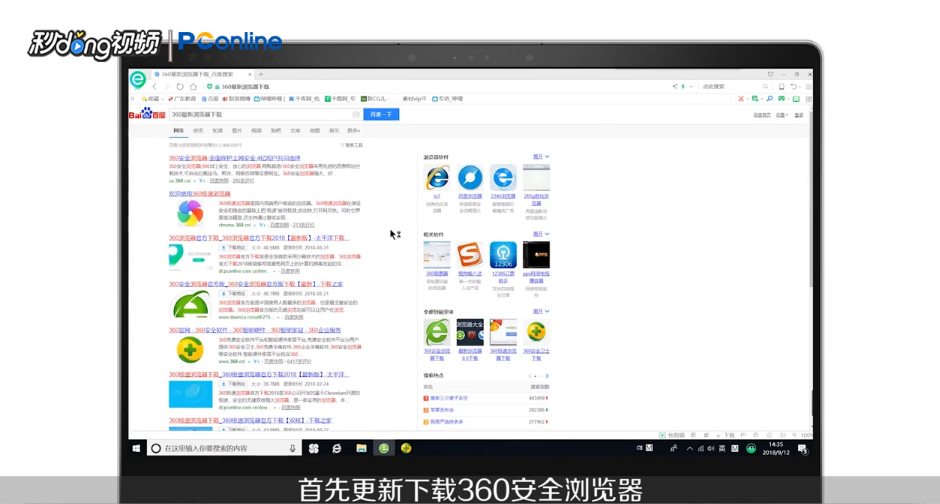Open Windows Start menu
The image size is (940, 504).
click(x=136, y=448)
